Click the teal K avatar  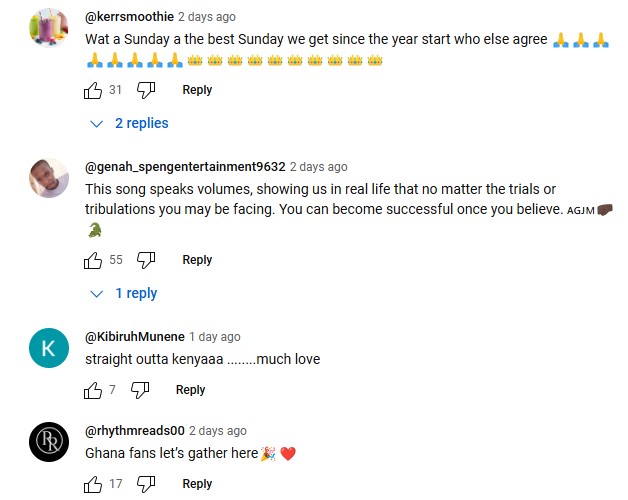49,348
